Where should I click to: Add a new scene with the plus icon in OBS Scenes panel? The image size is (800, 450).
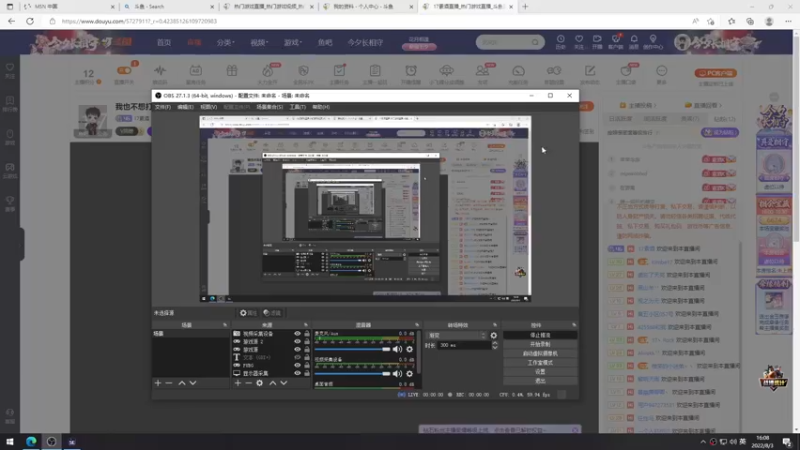[158, 383]
